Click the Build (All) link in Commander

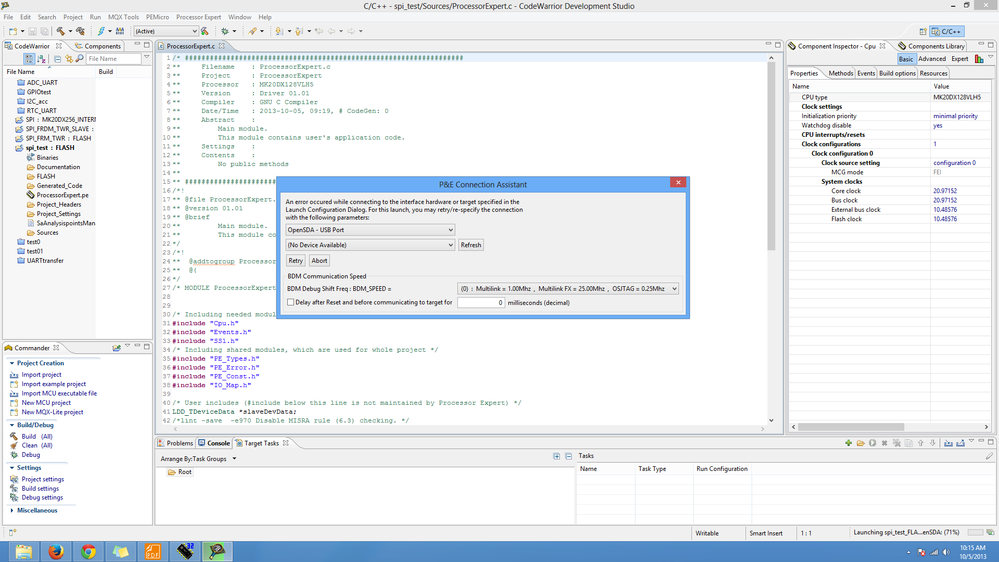tap(37, 436)
